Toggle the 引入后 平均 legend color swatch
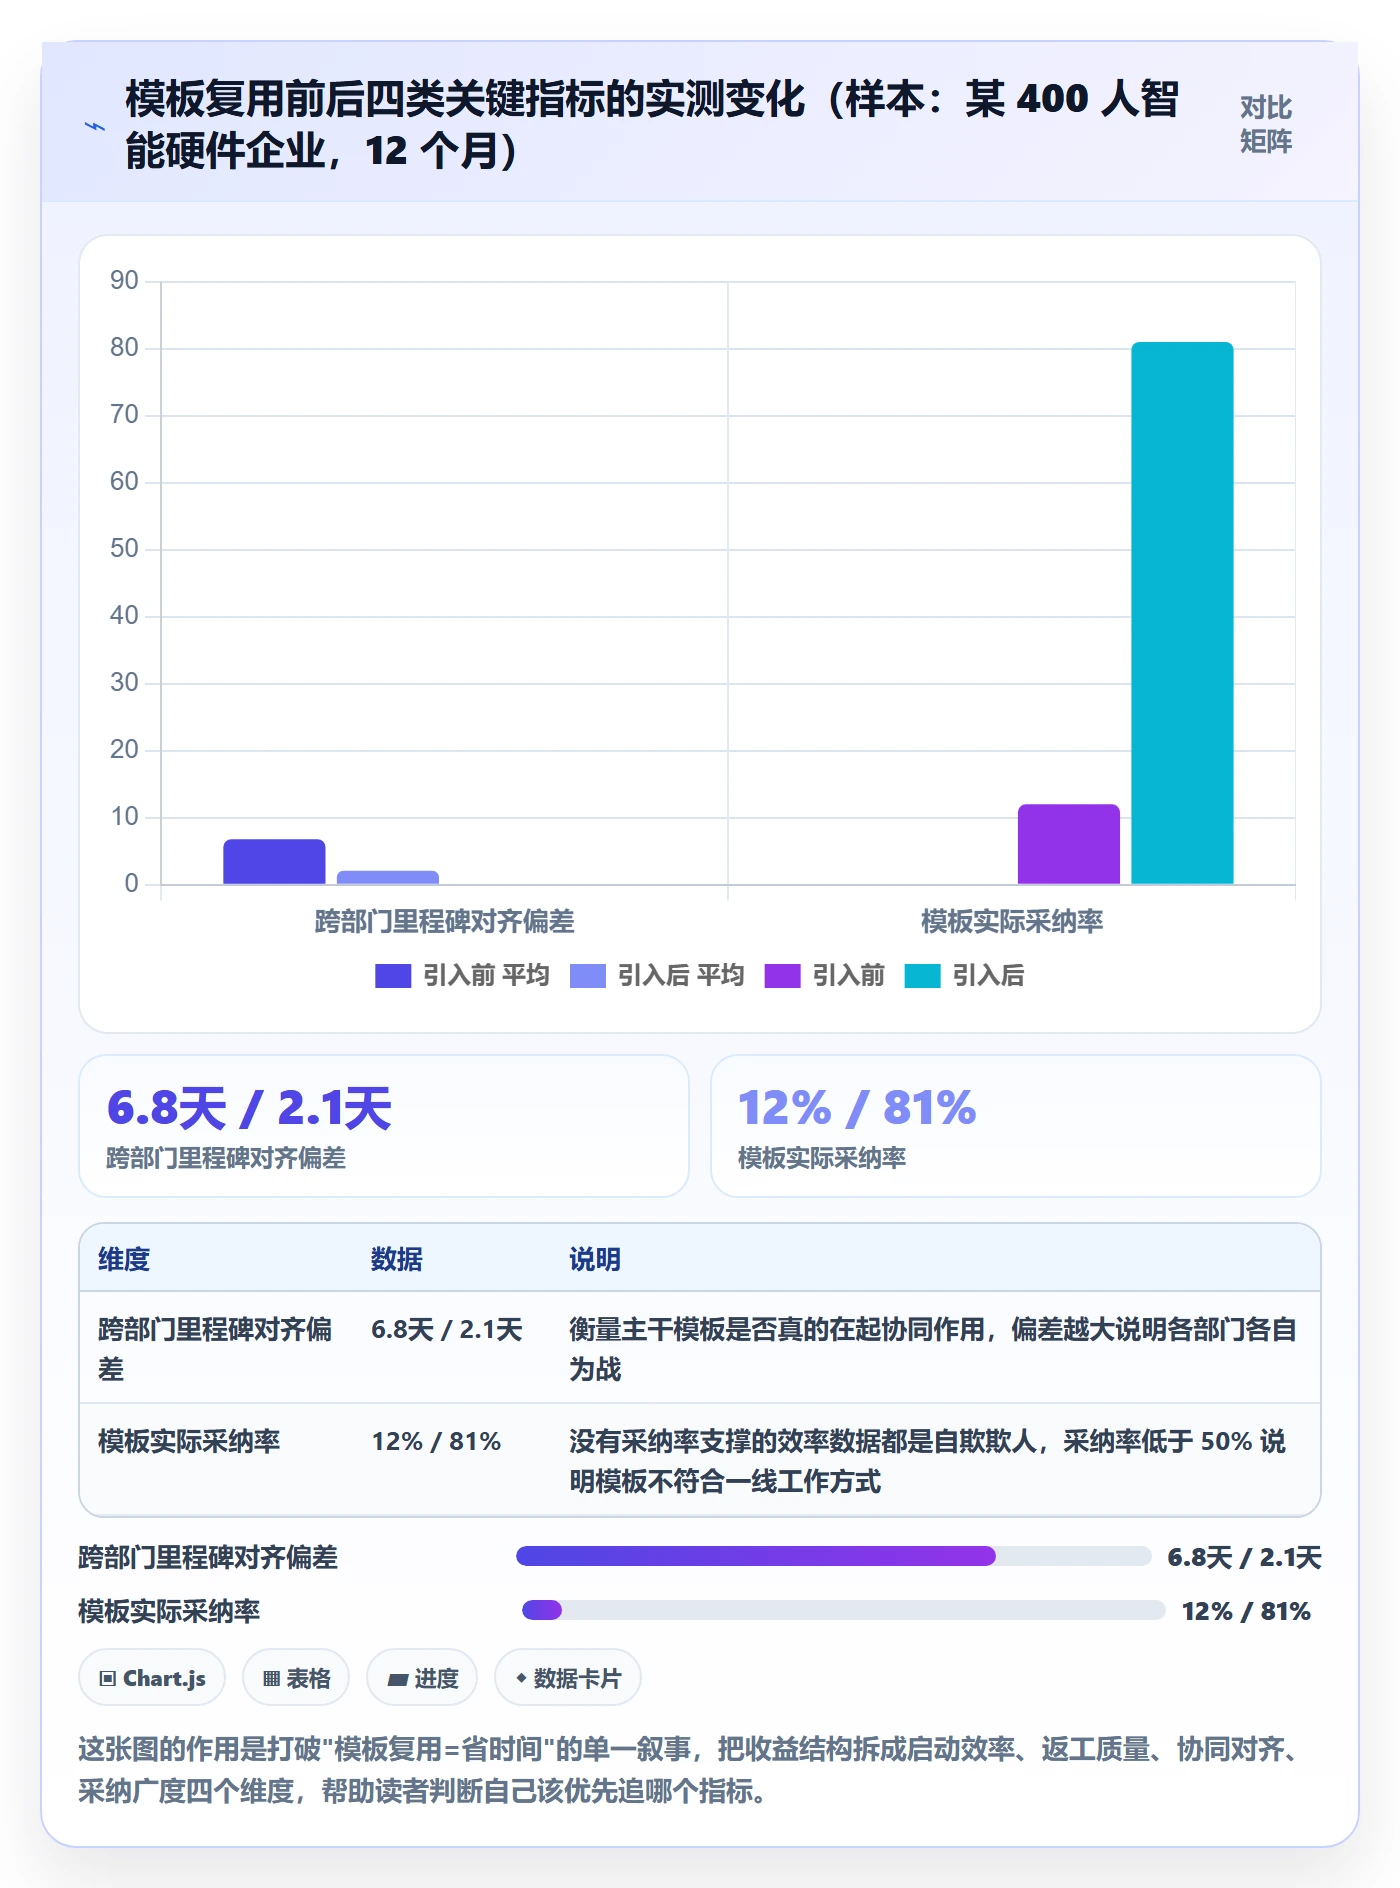This screenshot has width=1400, height=1888. pyautogui.click(x=588, y=976)
